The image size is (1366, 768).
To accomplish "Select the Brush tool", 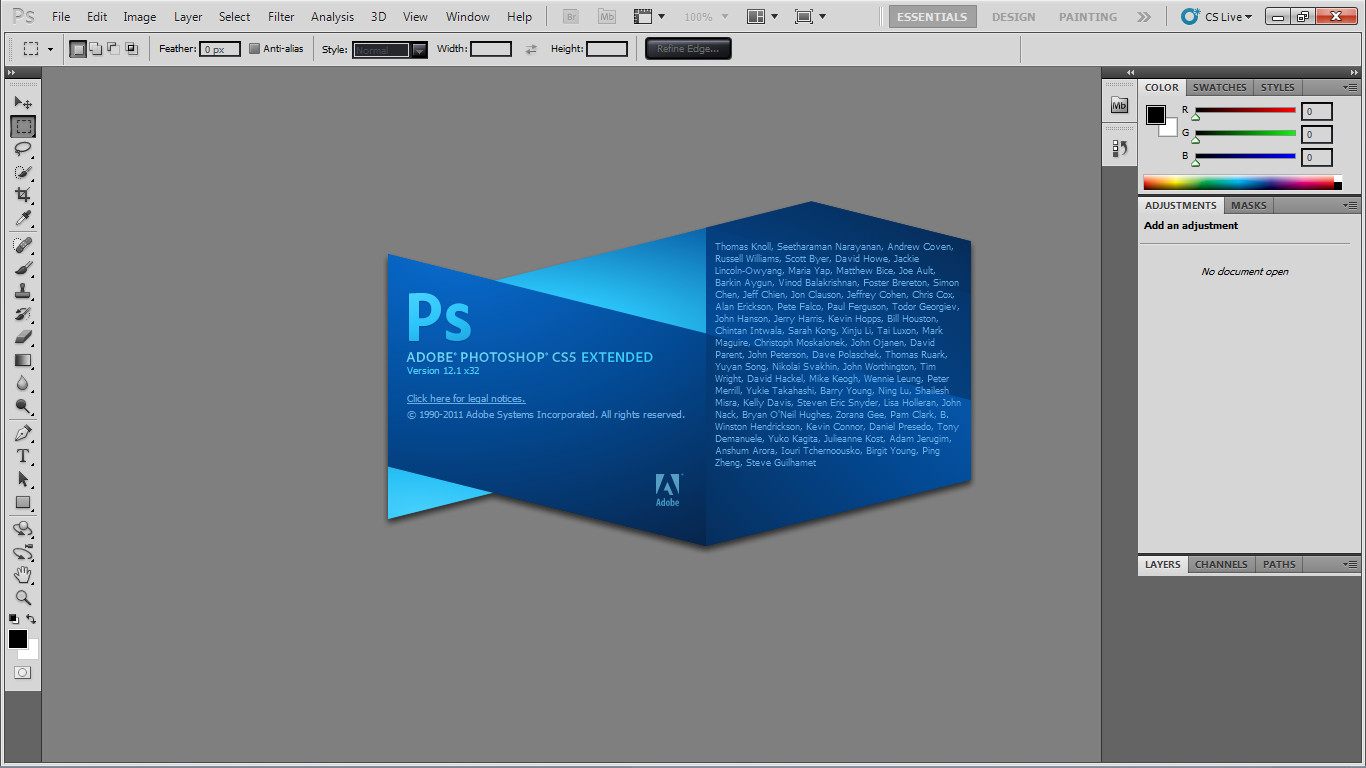I will point(23,268).
